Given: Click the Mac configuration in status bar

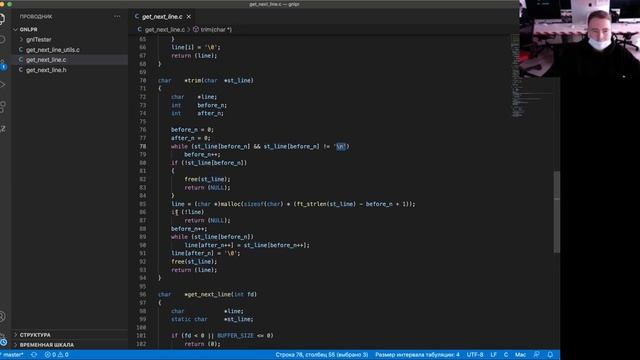Looking at the screenshot, I should (x=520, y=355).
